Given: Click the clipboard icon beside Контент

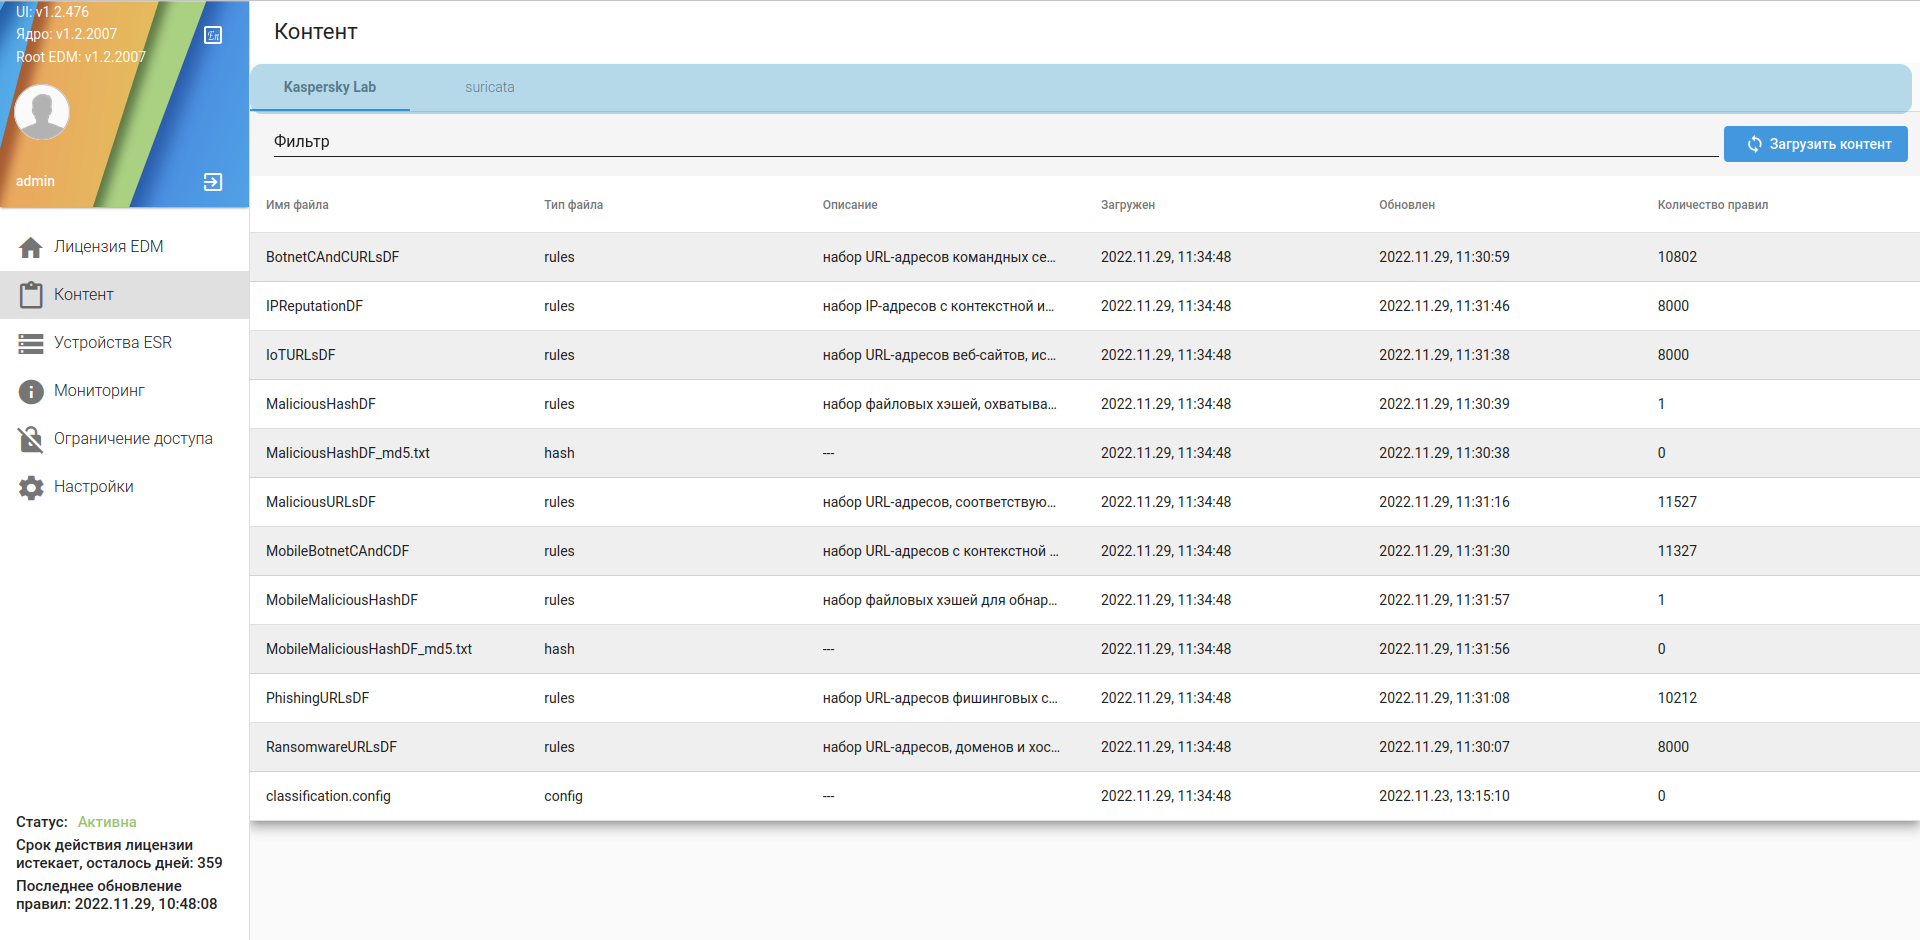Looking at the screenshot, I should click(x=31, y=295).
